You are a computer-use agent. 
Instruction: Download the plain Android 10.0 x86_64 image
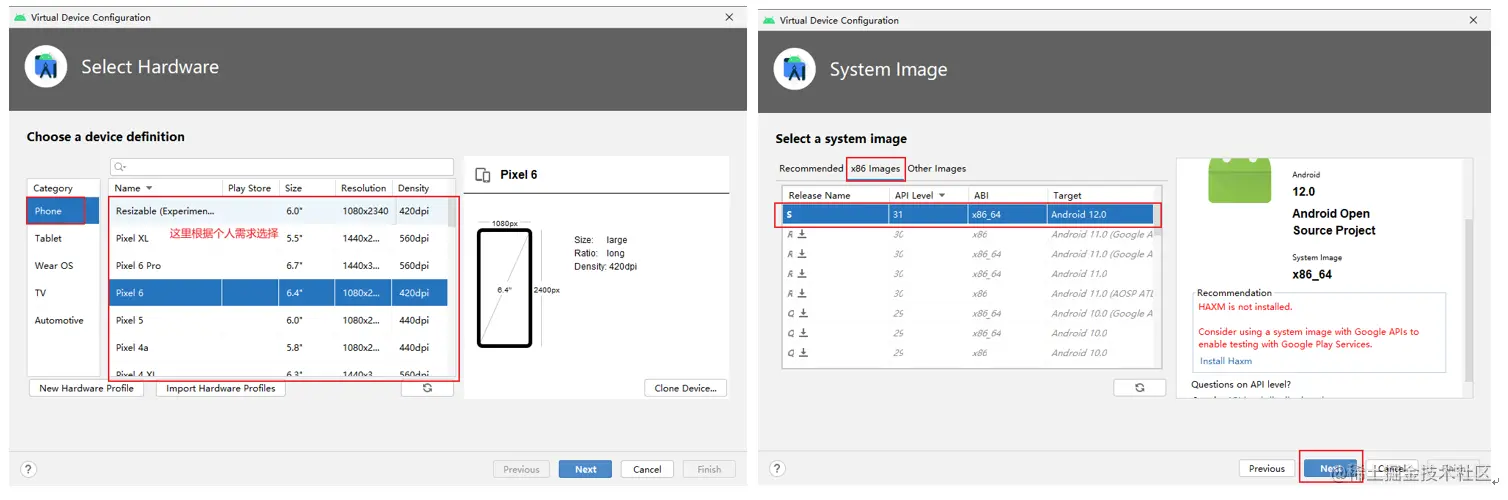coord(802,333)
